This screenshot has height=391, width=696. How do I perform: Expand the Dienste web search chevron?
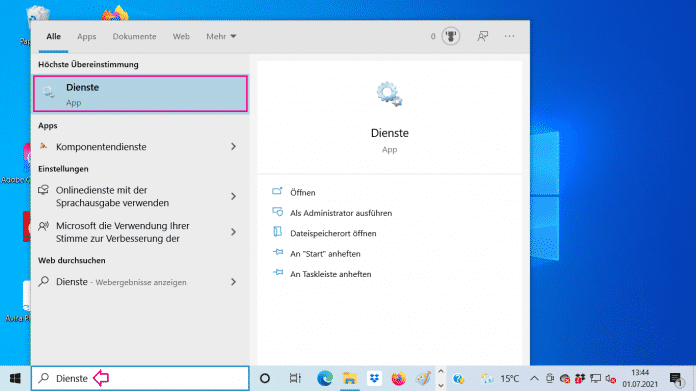pyautogui.click(x=233, y=282)
